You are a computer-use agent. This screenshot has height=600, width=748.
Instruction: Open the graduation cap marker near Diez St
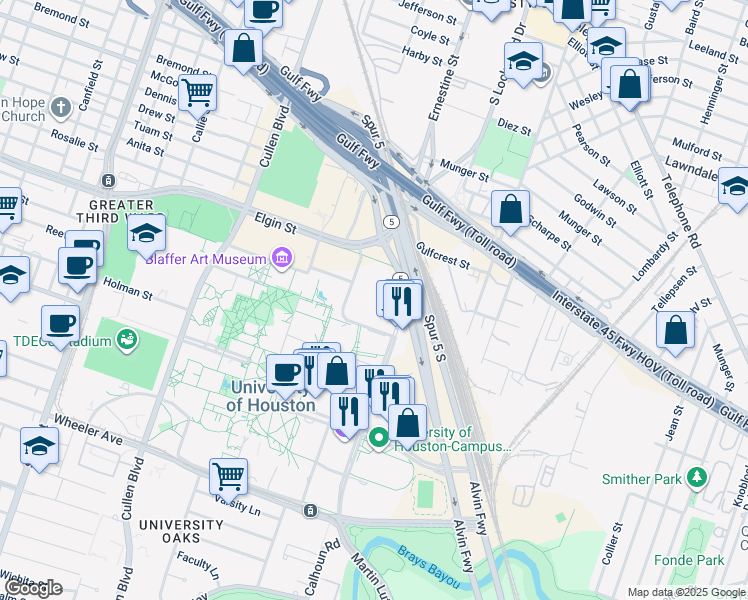(523, 61)
